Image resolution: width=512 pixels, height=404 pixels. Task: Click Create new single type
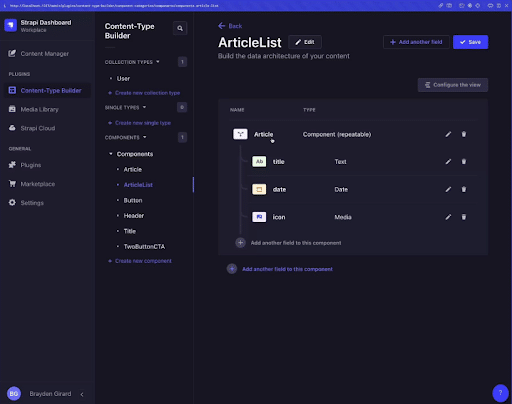(x=139, y=123)
